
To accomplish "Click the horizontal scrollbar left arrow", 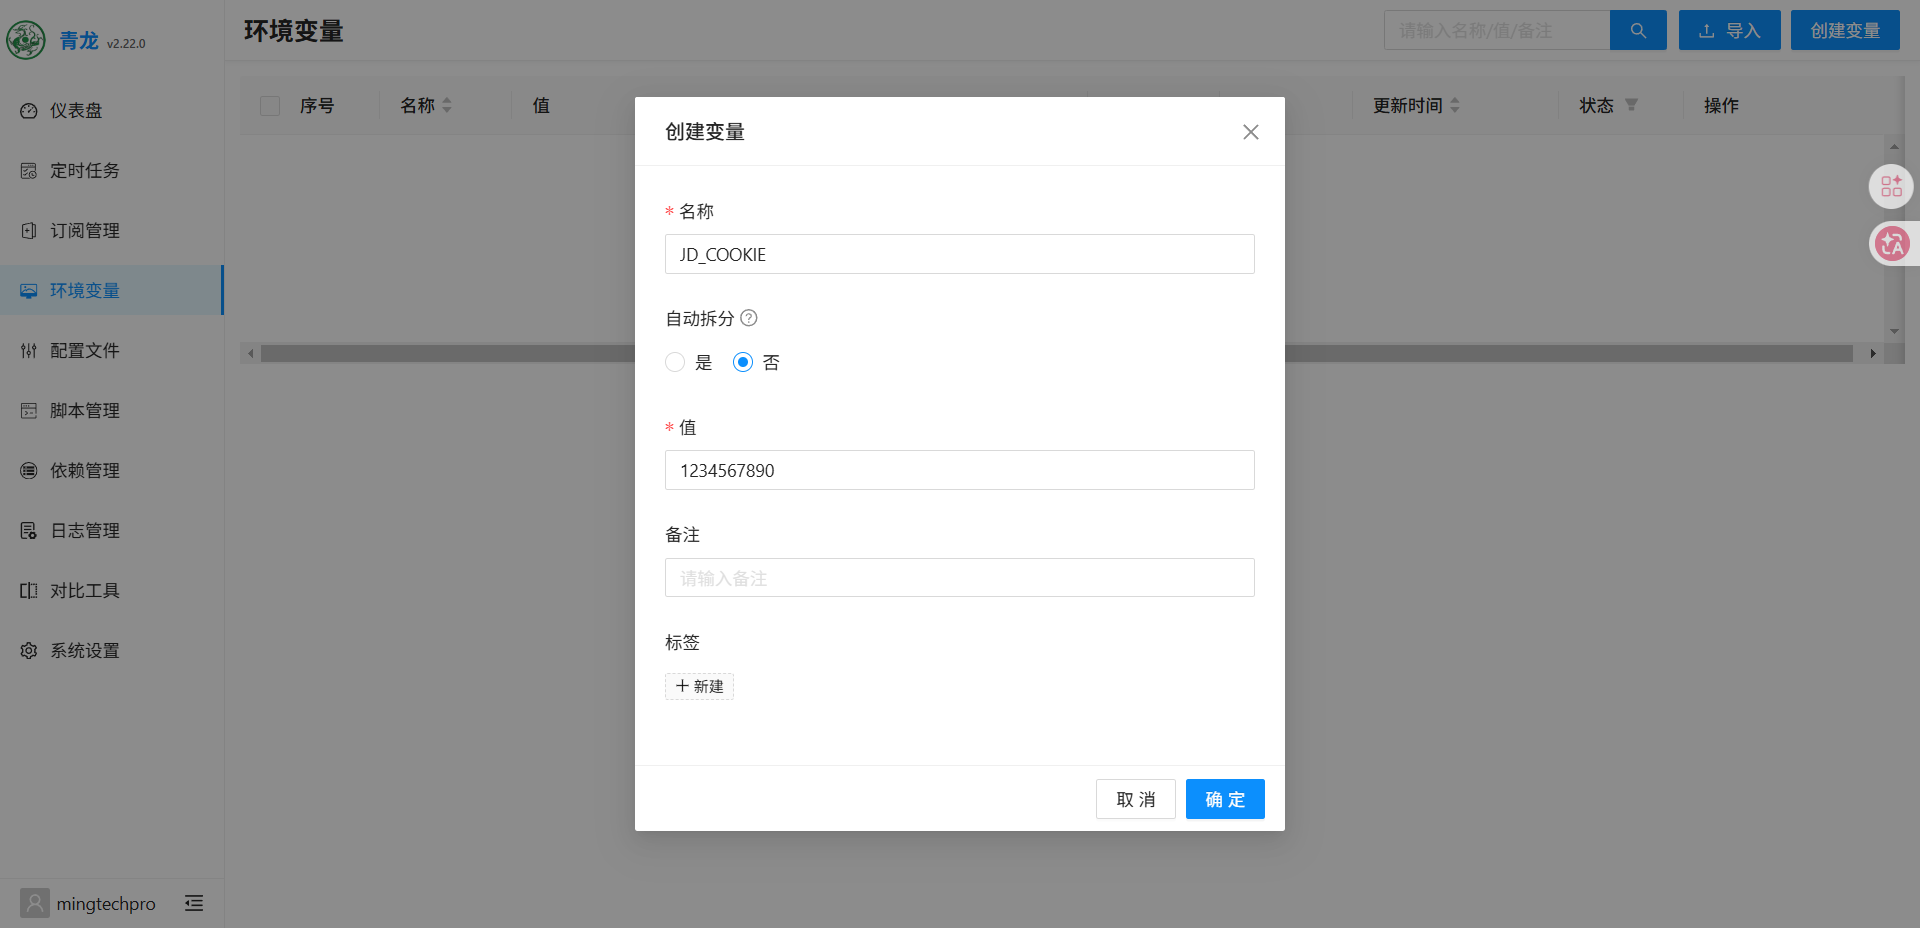I will [x=250, y=353].
